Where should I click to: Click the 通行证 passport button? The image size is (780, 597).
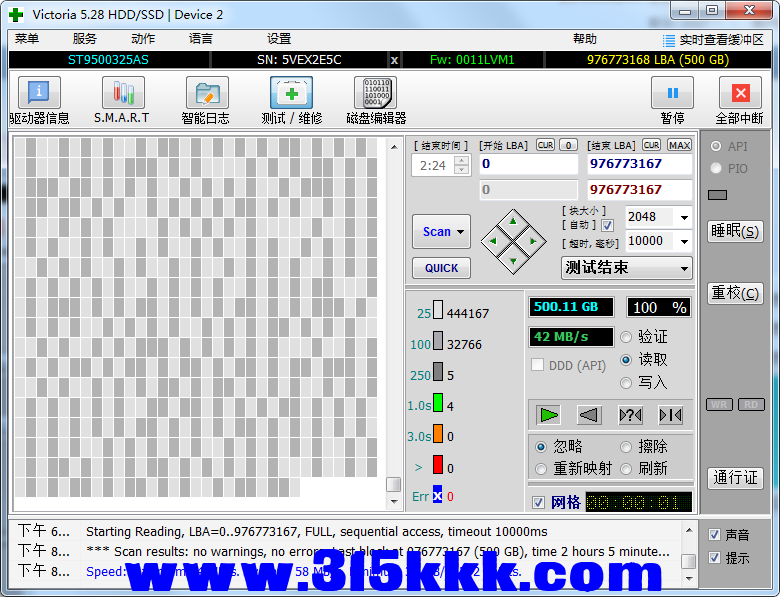735,478
